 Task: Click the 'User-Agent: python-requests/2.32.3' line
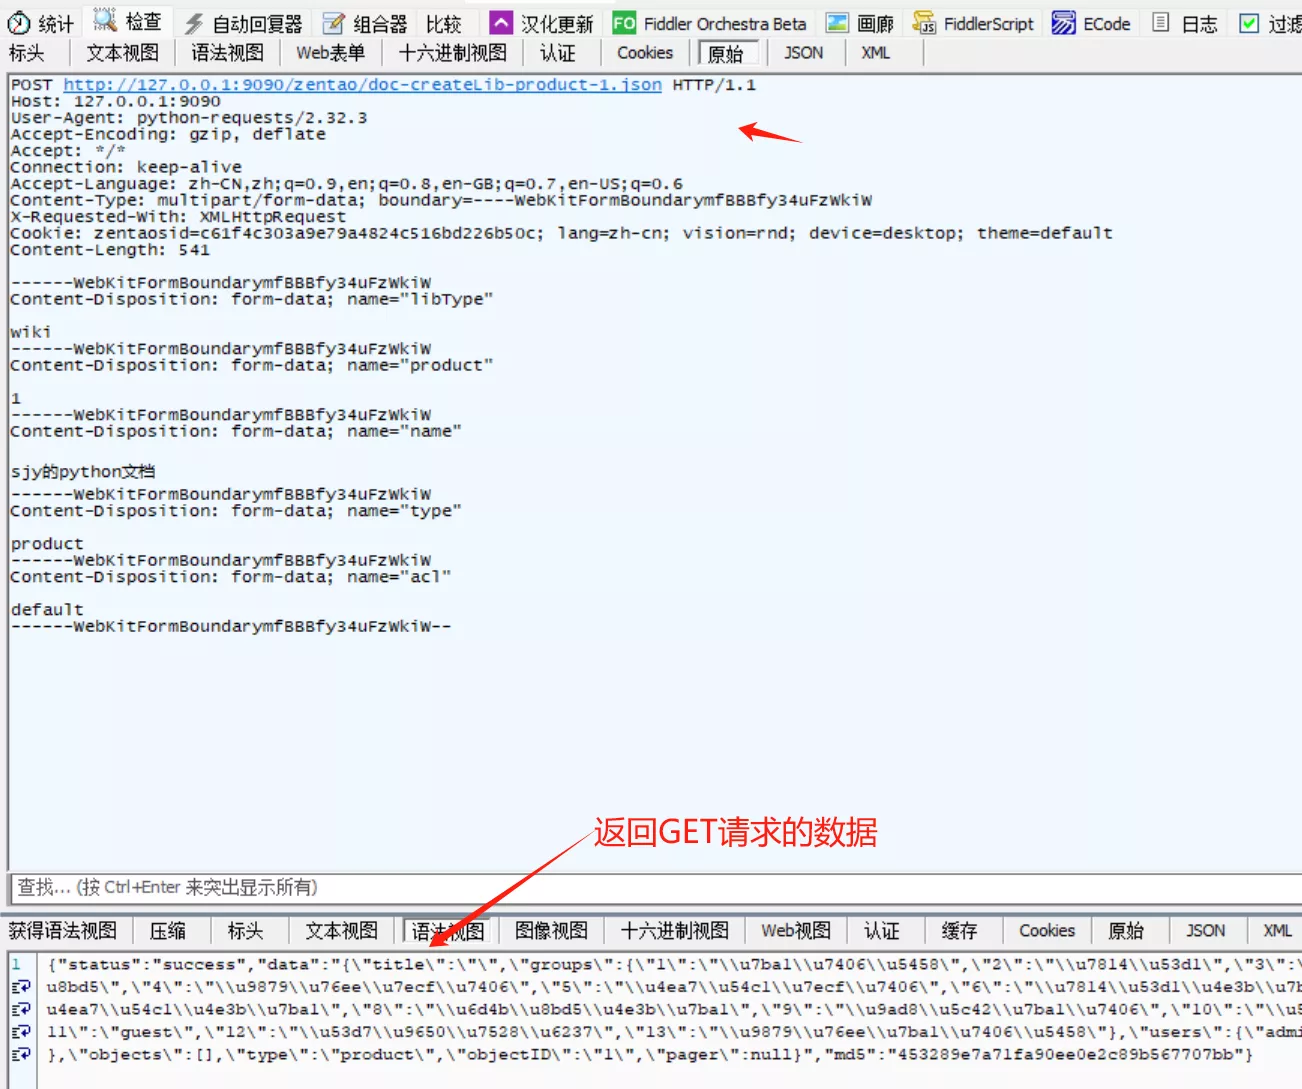coord(189,118)
